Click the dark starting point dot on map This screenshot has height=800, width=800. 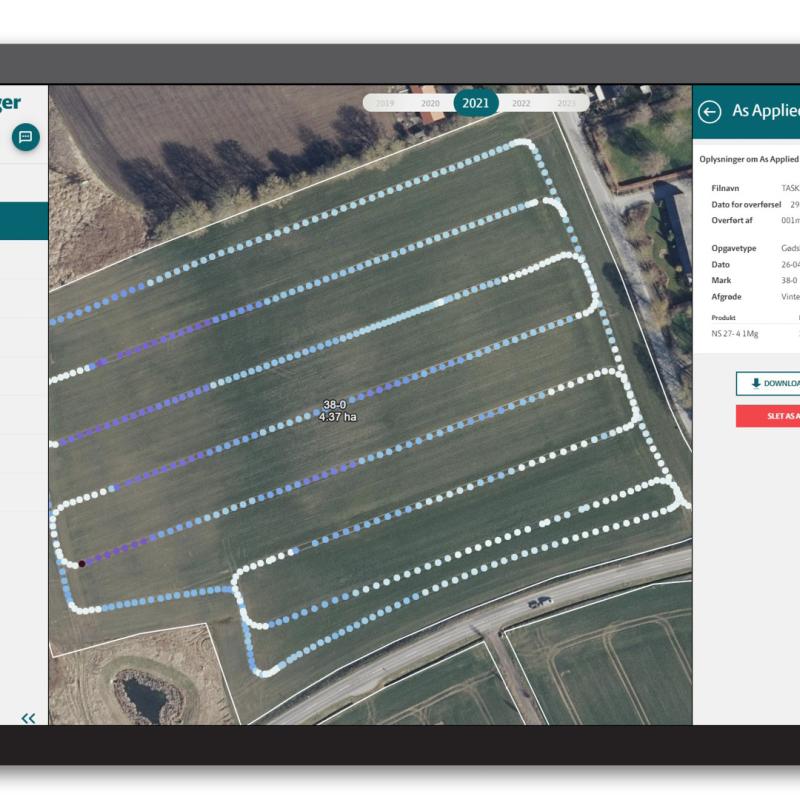[82, 564]
